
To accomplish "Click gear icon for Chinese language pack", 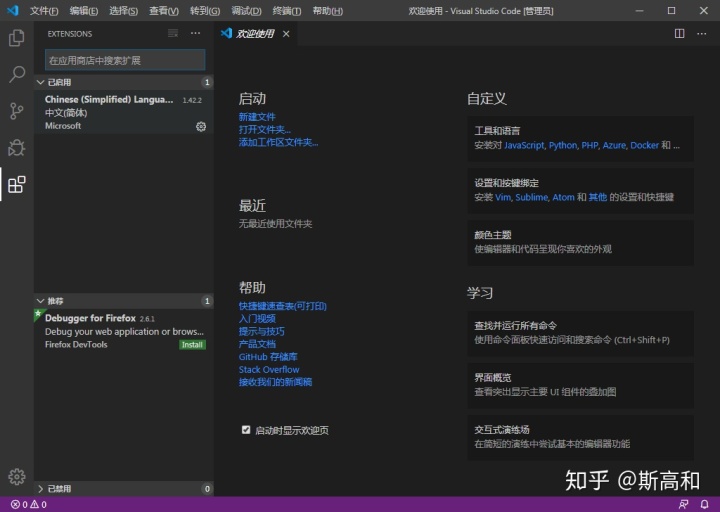I will pos(201,126).
